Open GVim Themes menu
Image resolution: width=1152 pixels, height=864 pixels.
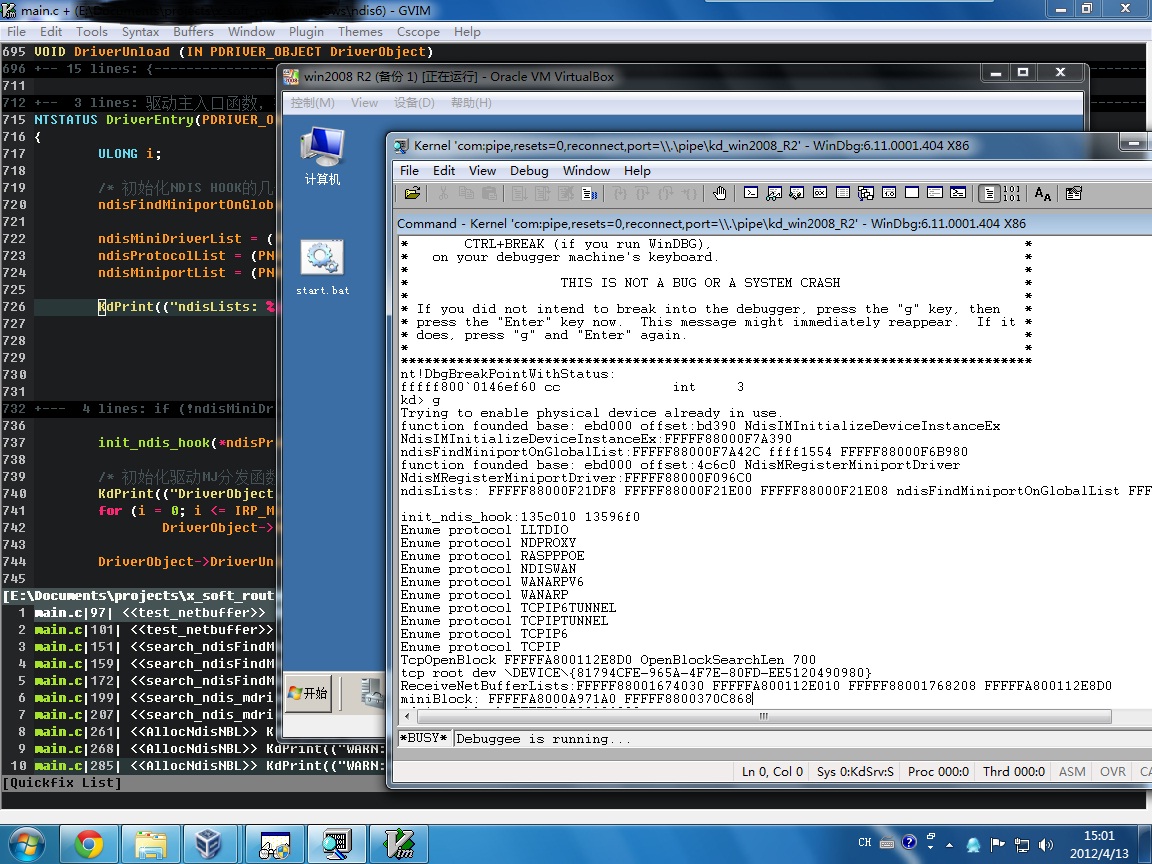[360, 32]
